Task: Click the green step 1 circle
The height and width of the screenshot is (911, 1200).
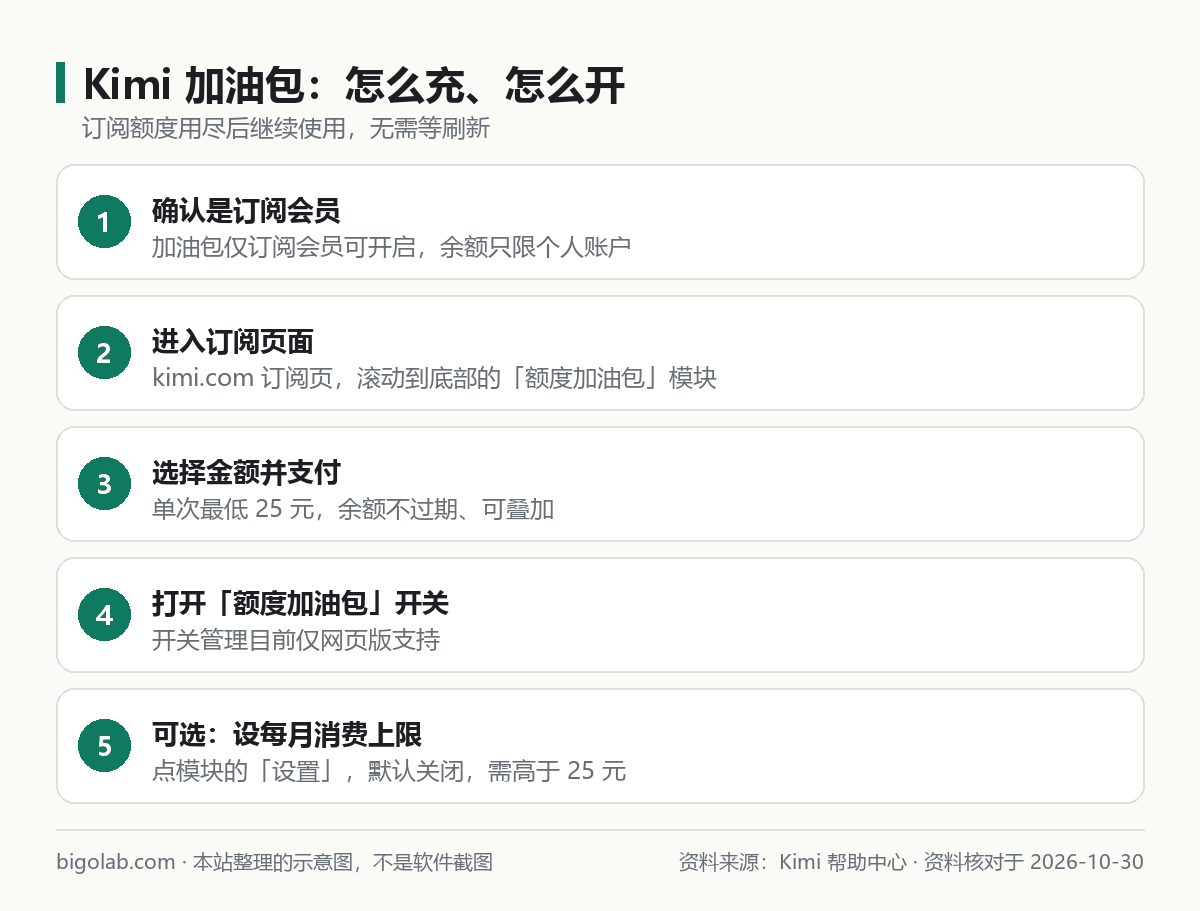Action: [104, 222]
